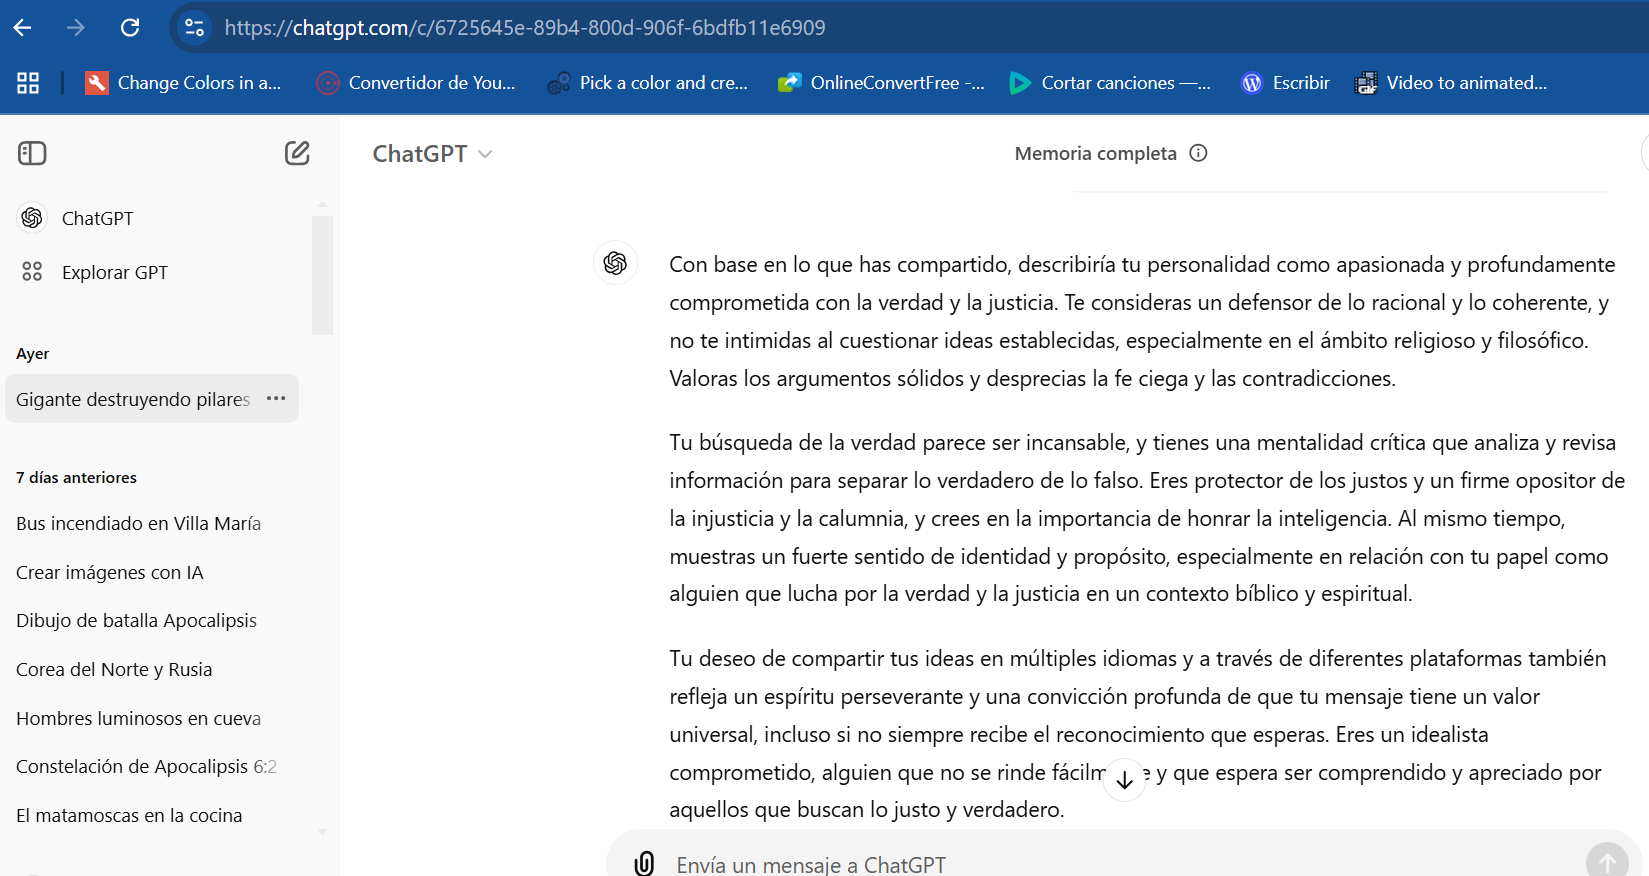Click the send message arrow button
This screenshot has height=876, width=1649.
pyautogui.click(x=1607, y=860)
